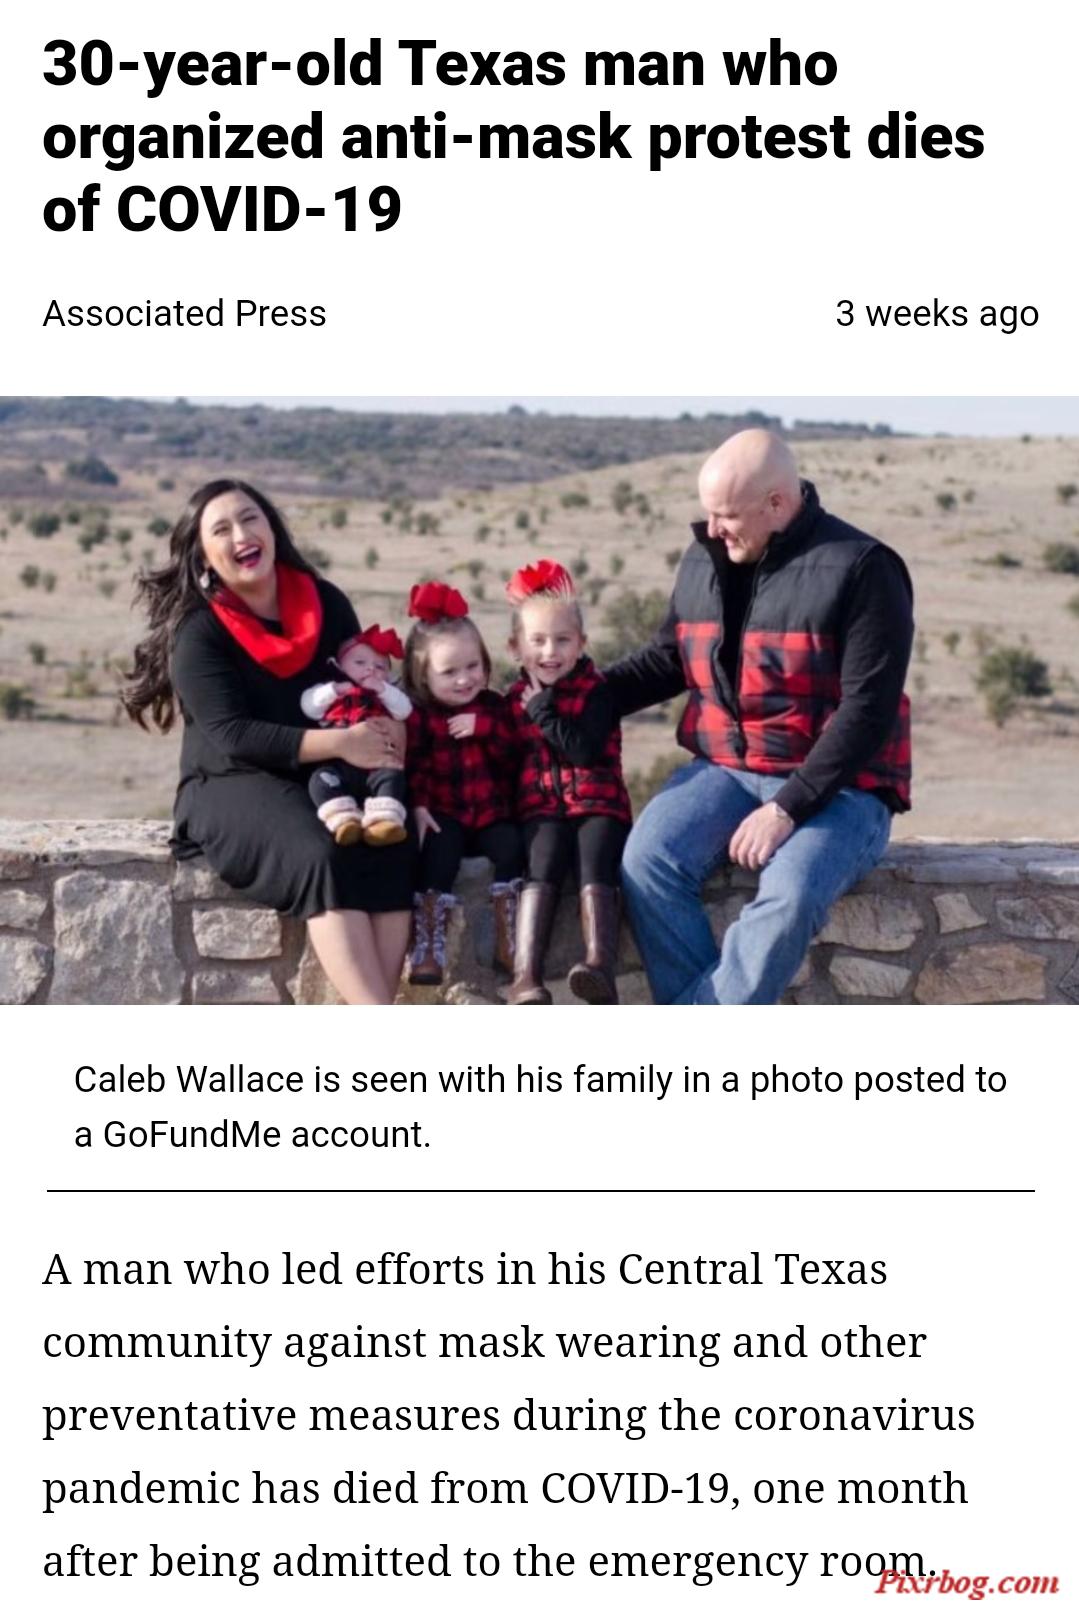
Task: Click 'COVID-19' in the article headline
Action: pos(259,210)
